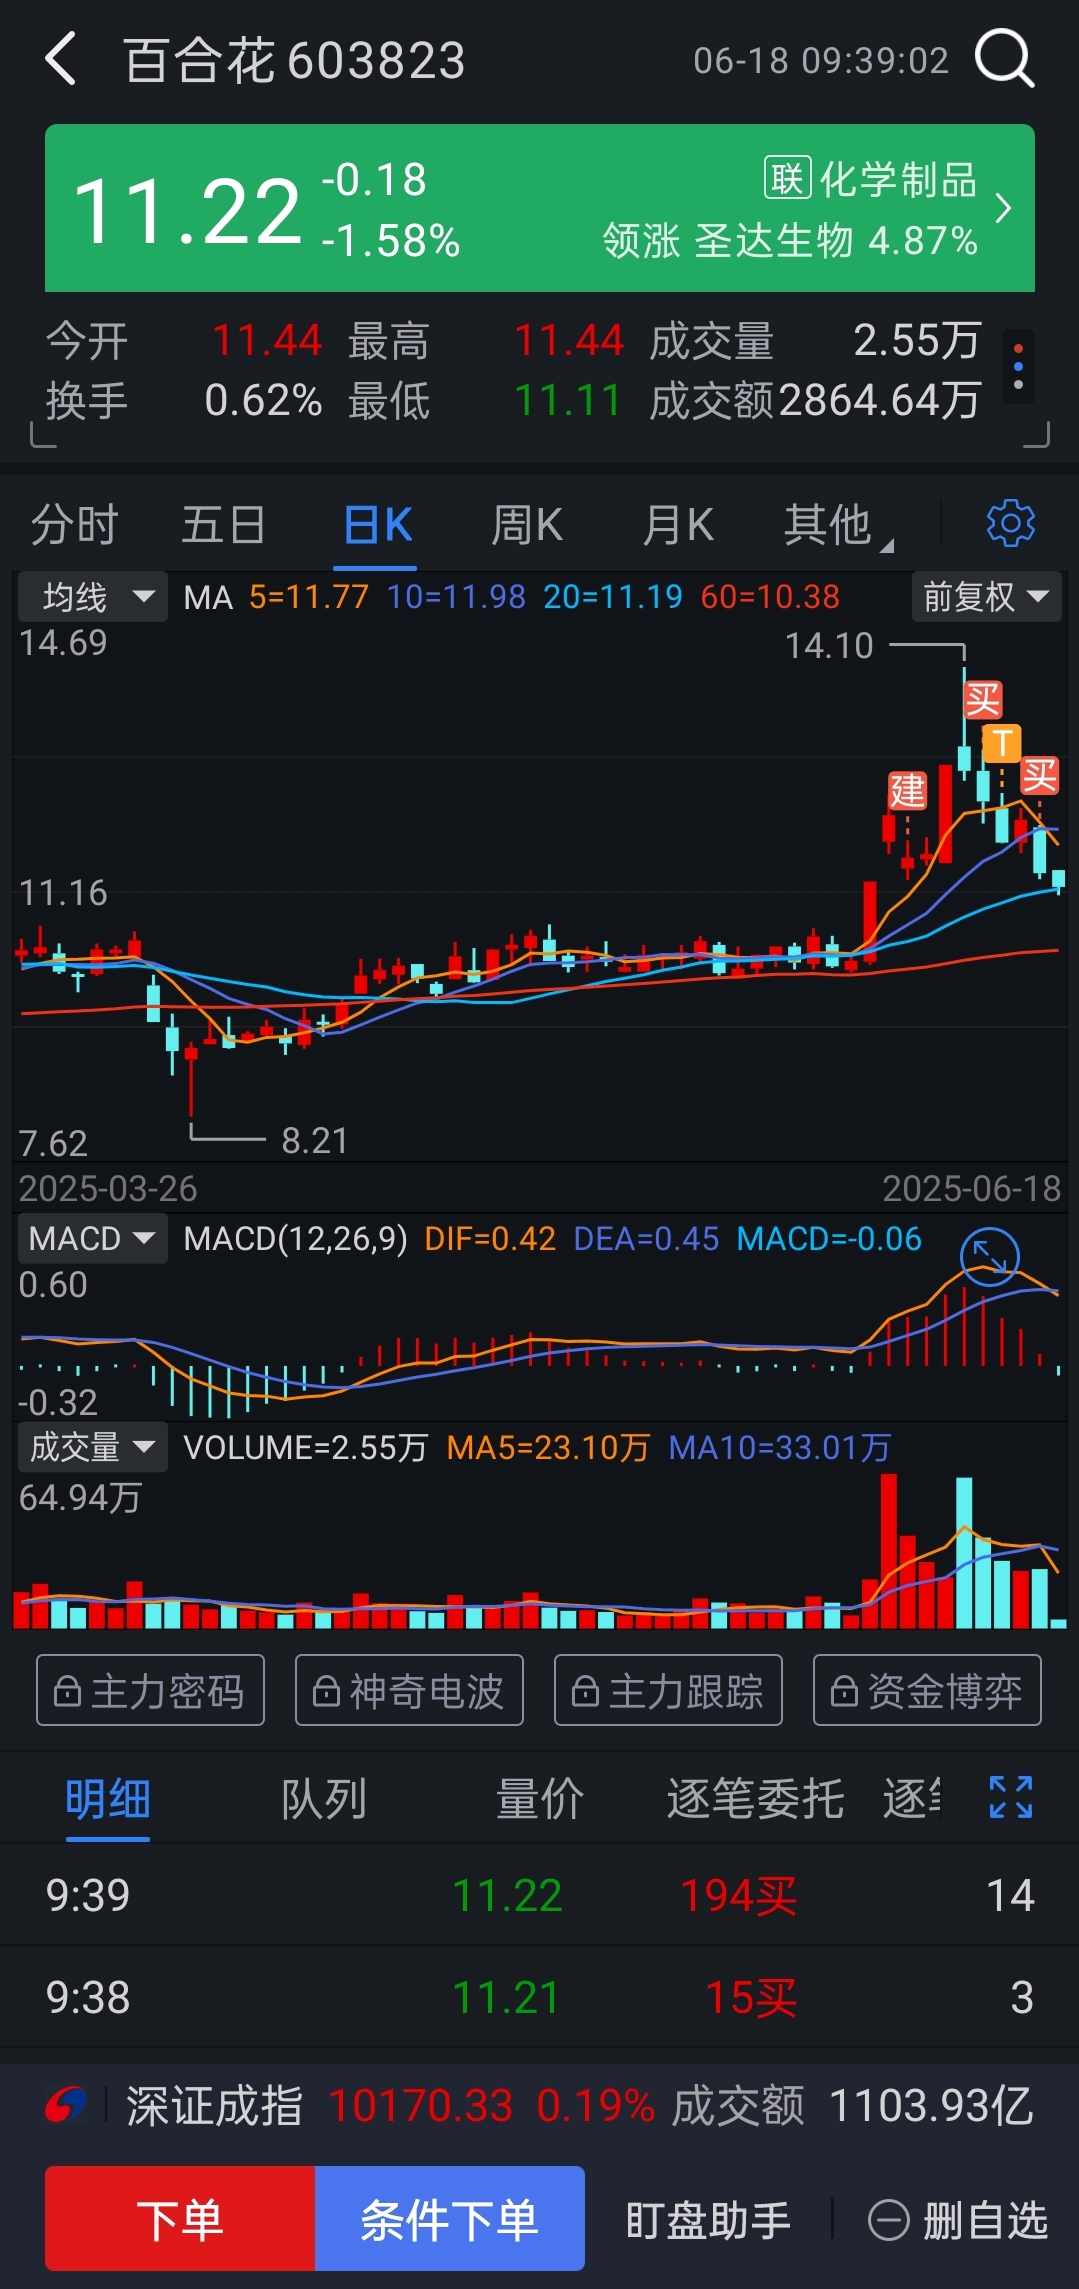
Task: Open the MACD indicator dropdown
Action: coord(93,1238)
